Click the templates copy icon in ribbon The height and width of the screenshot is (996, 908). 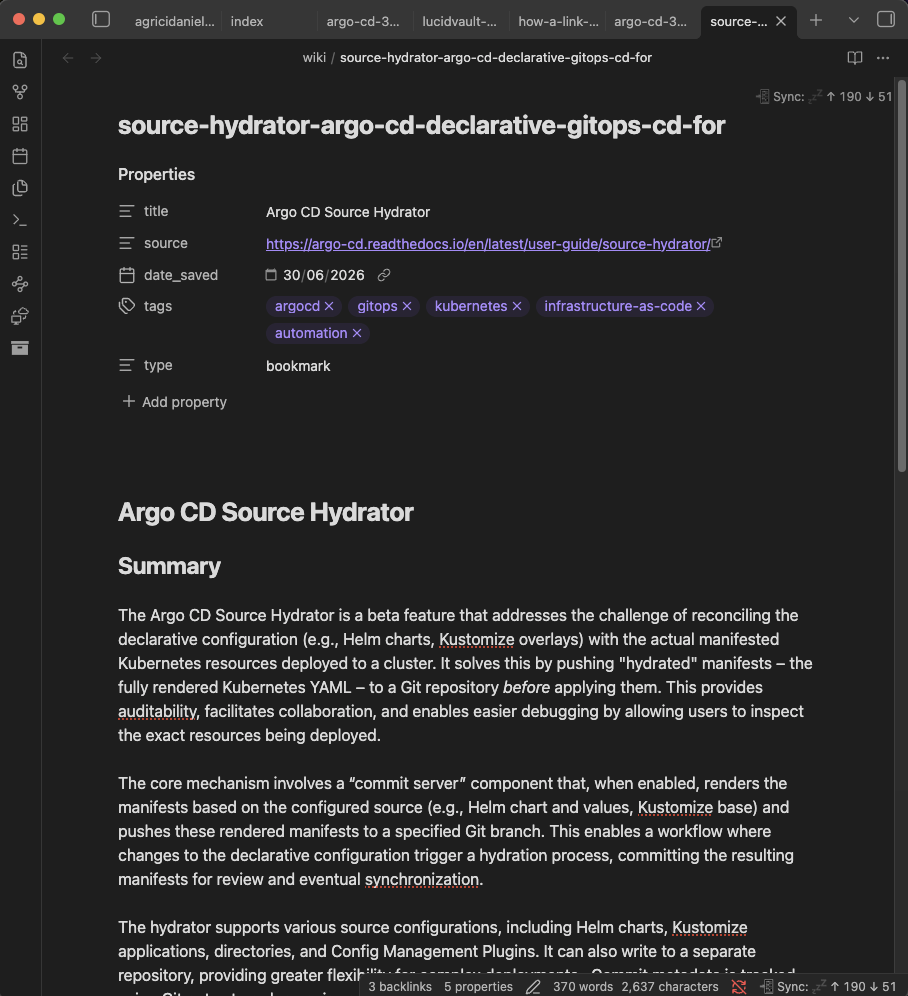(20, 188)
